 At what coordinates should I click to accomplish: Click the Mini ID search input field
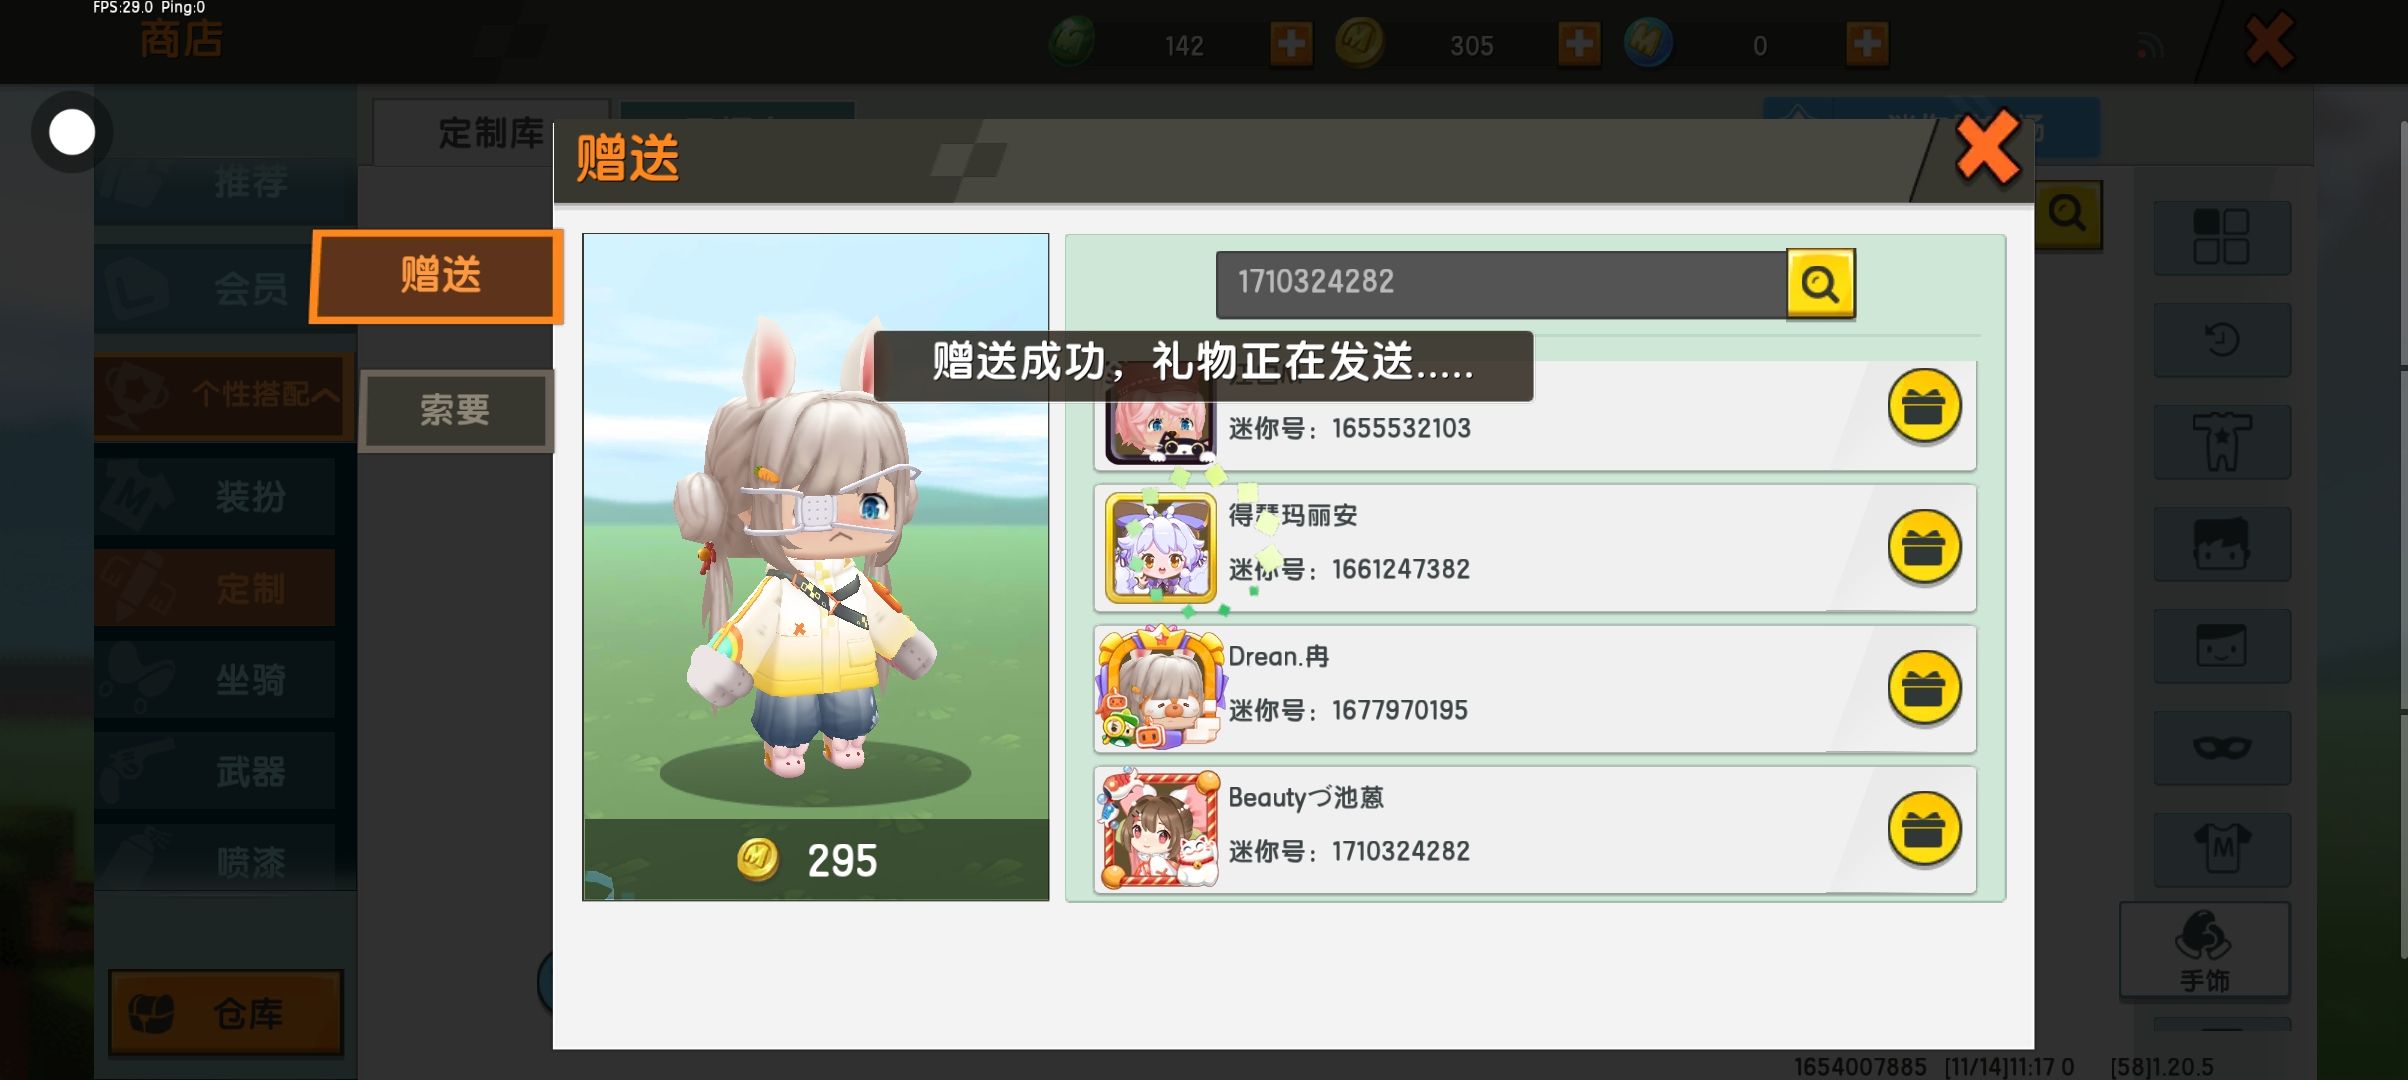[1501, 284]
